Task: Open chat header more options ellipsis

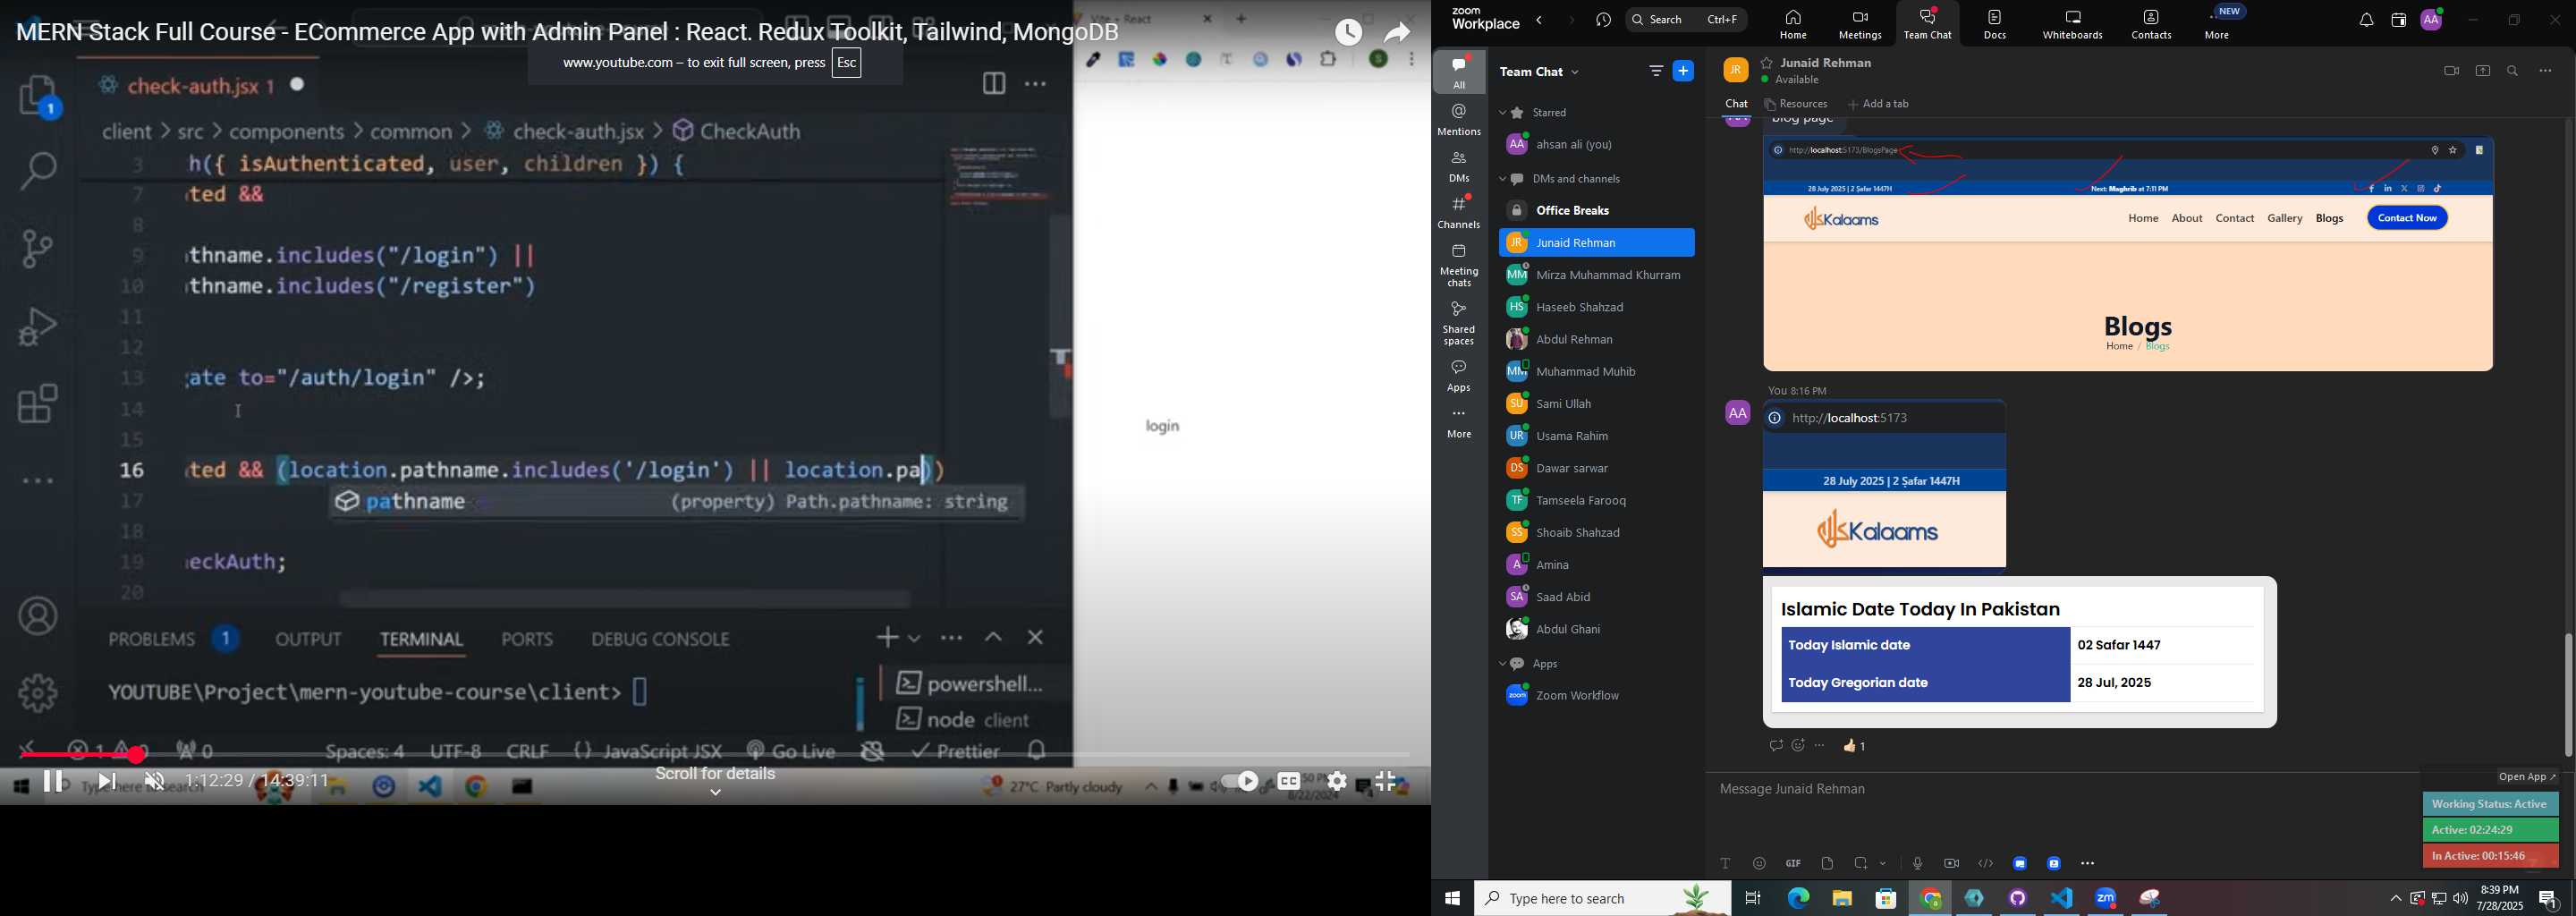Action: (x=2545, y=71)
